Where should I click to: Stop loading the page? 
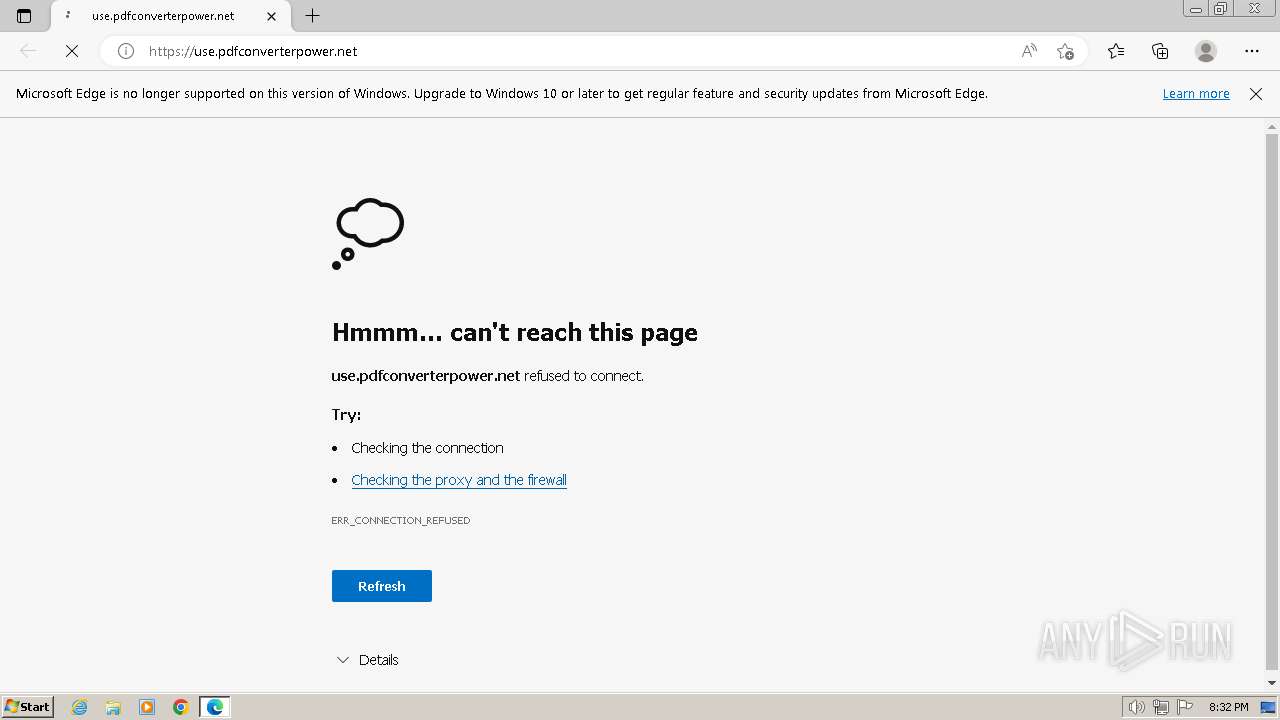pyautogui.click(x=72, y=51)
